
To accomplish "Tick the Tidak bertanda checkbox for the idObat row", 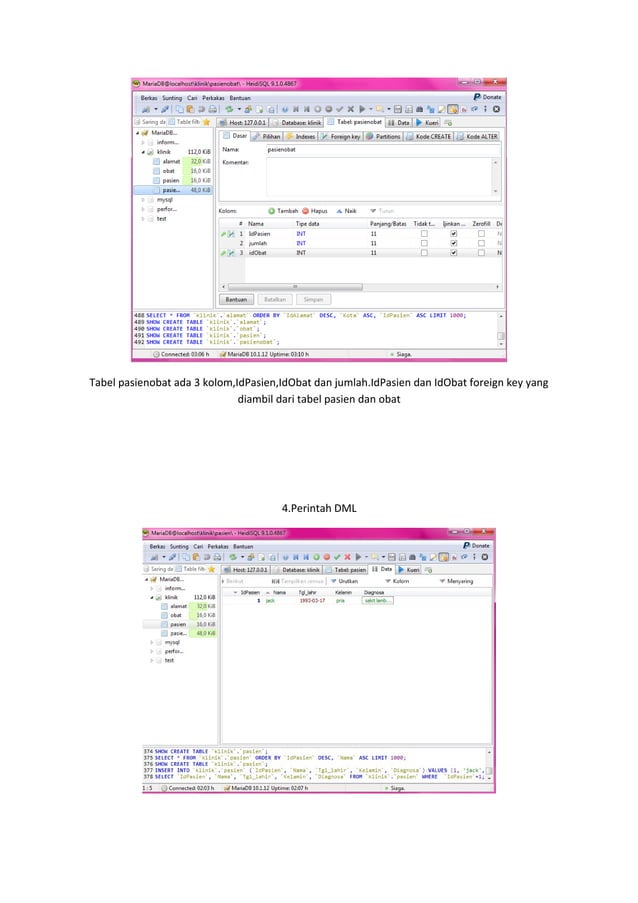I will 424,253.
